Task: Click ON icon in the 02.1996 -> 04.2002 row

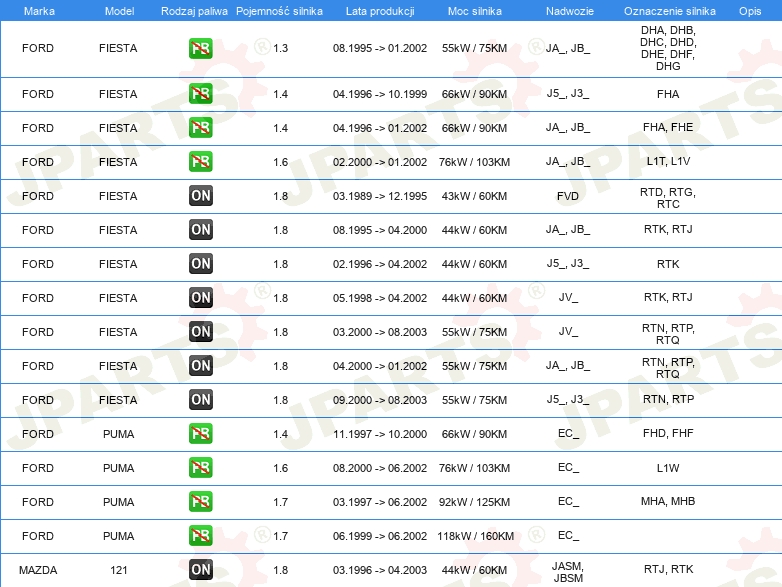Action: coord(200,263)
